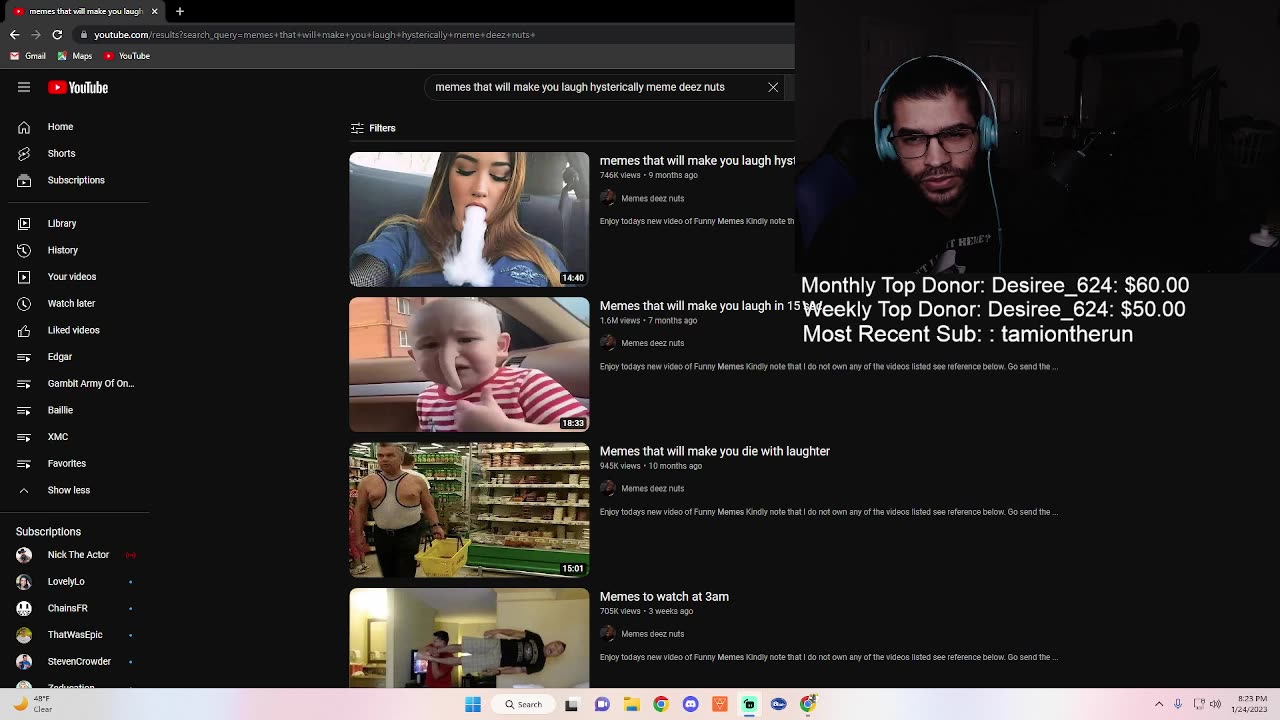Image resolution: width=1280 pixels, height=720 pixels.
Task: Click the YouTube logo
Action: click(78, 87)
